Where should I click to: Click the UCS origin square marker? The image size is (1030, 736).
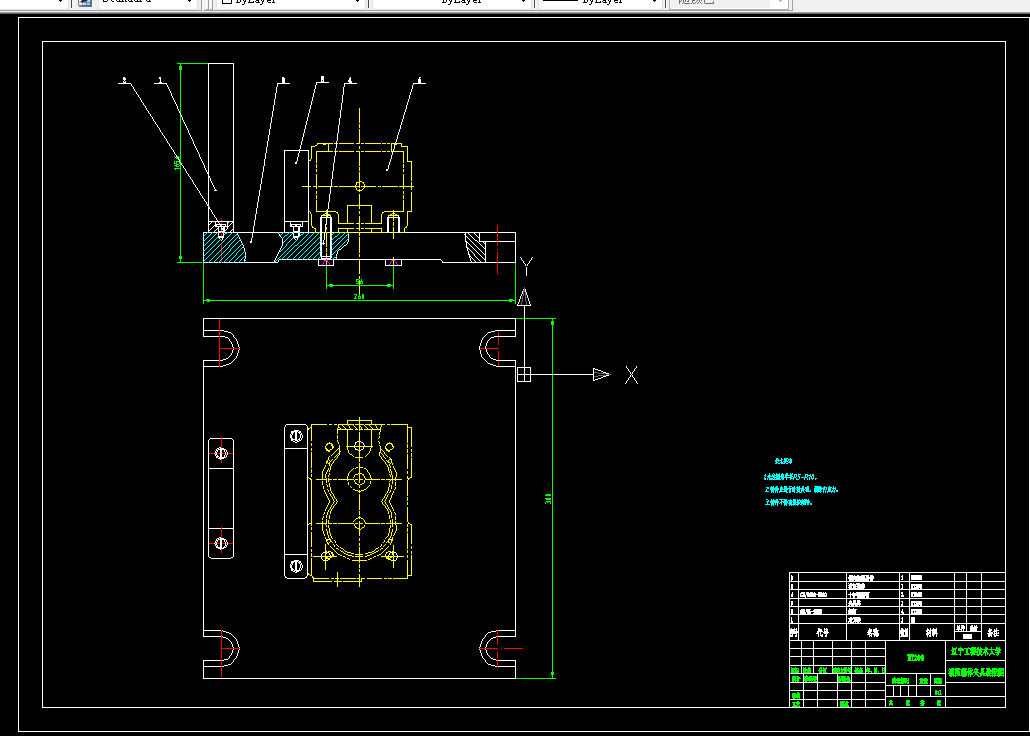point(524,375)
